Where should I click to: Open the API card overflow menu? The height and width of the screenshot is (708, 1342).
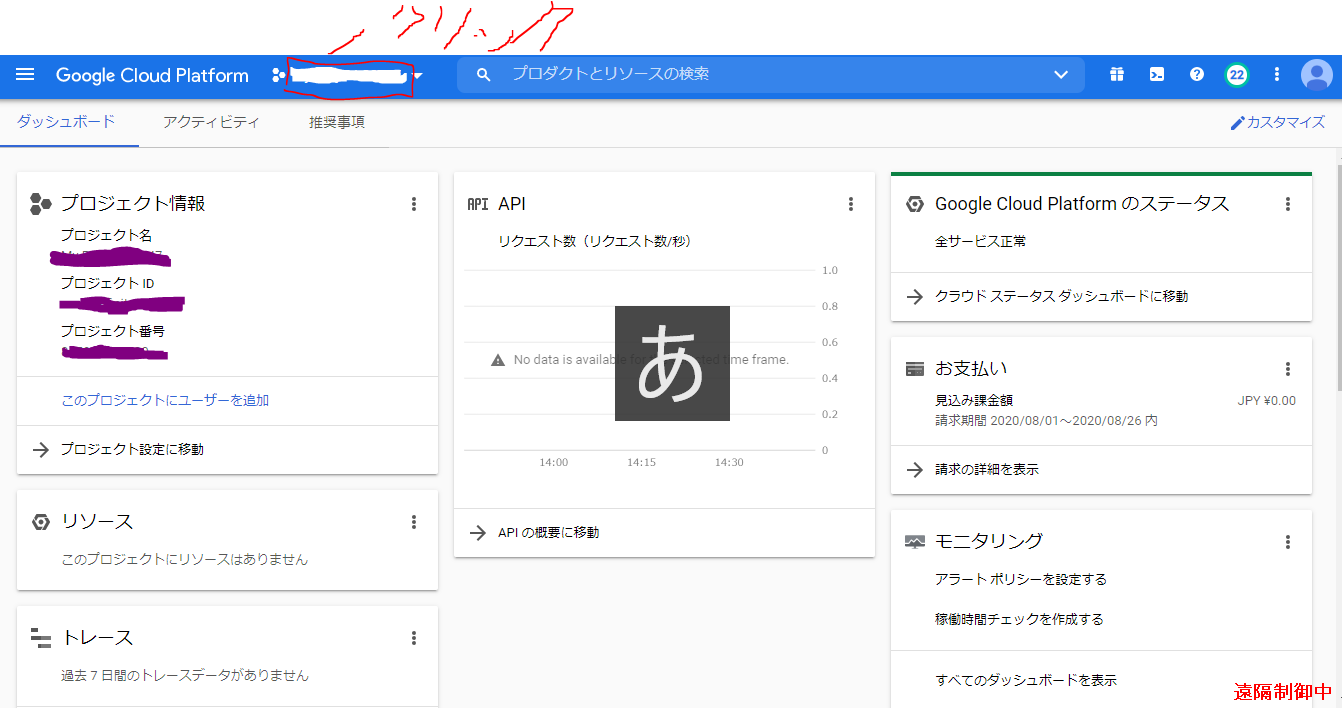point(850,203)
